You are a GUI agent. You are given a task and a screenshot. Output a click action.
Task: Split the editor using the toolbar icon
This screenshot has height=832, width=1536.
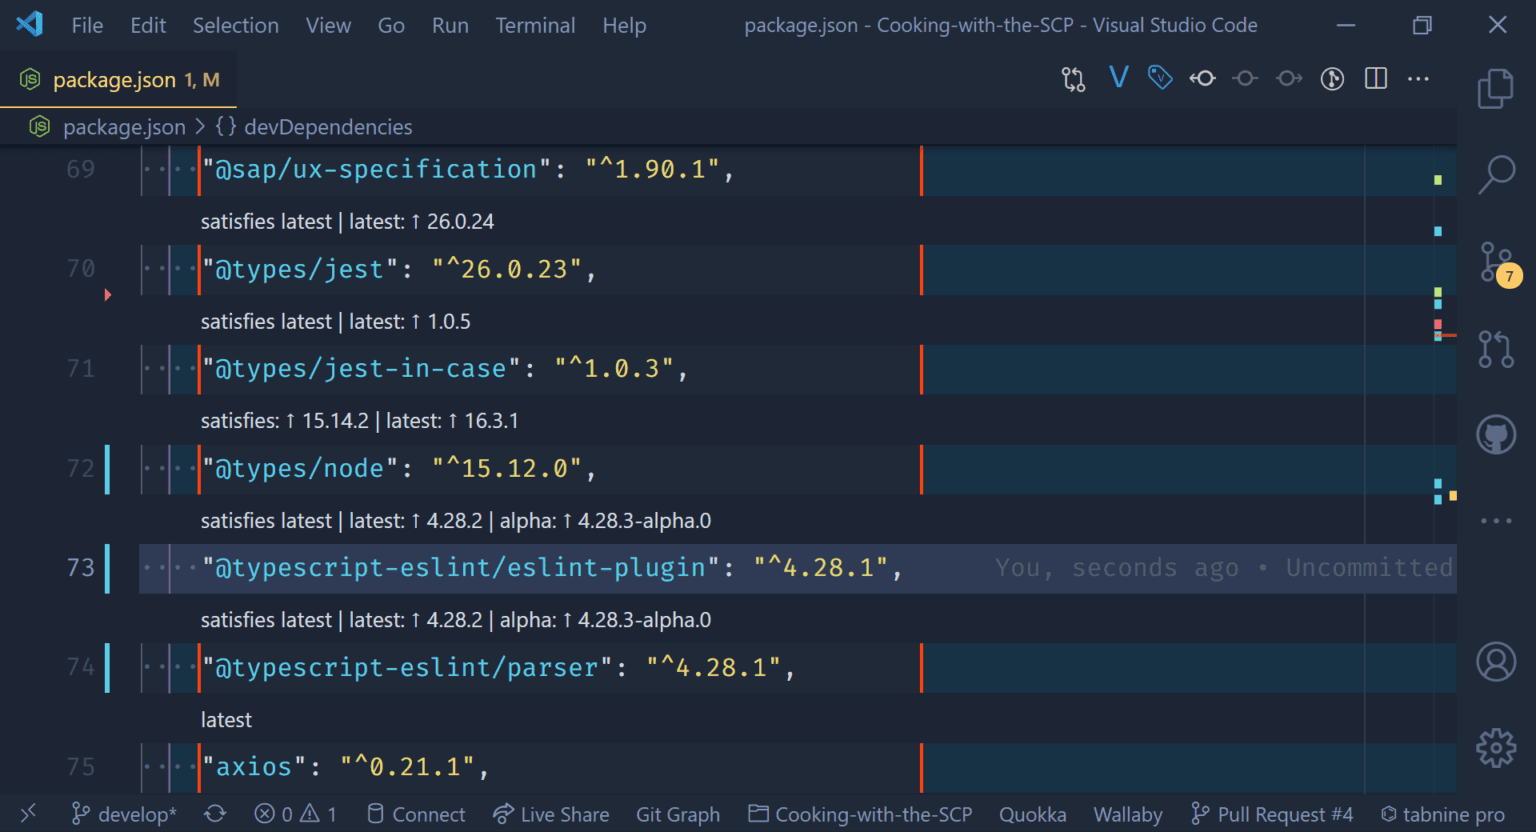point(1375,78)
